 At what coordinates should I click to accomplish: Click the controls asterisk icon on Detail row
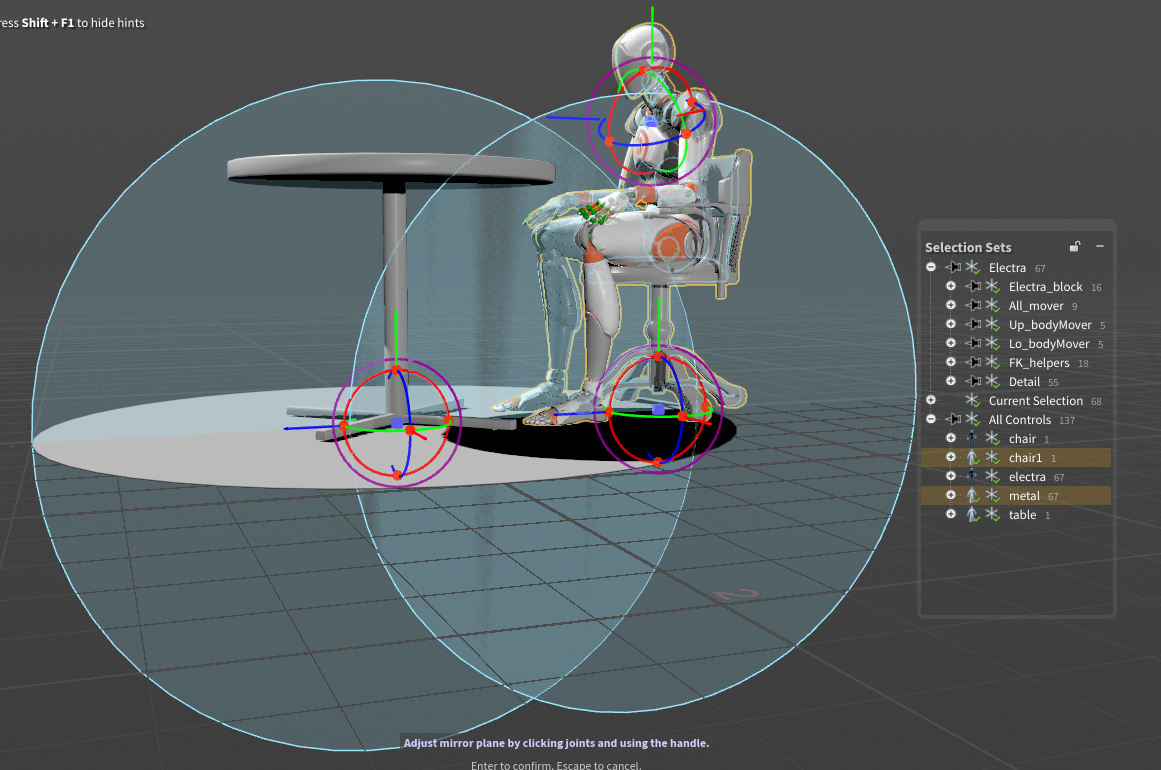pyautogui.click(x=993, y=381)
